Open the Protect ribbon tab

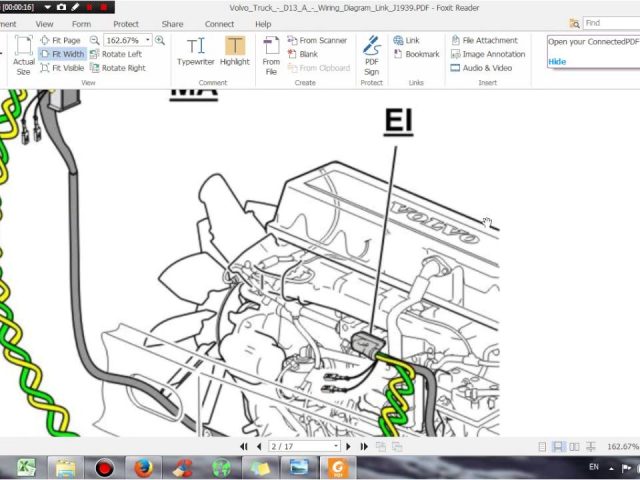pyautogui.click(x=126, y=23)
